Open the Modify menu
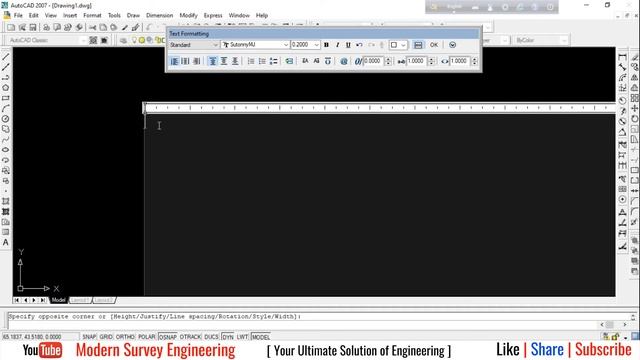This screenshot has height=360, width=640. [x=189, y=16]
